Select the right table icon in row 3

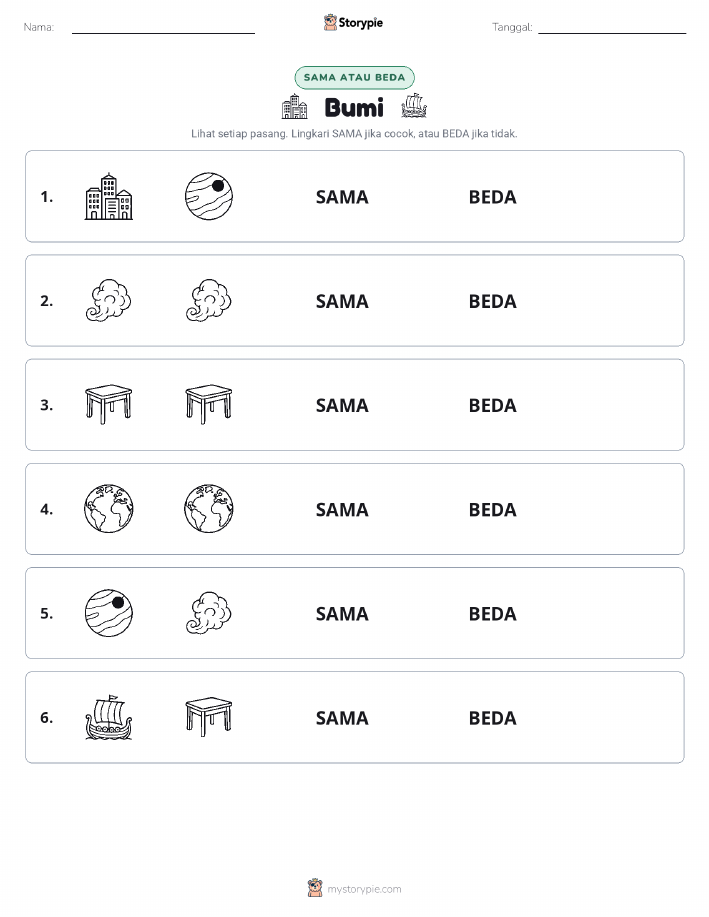click(209, 404)
